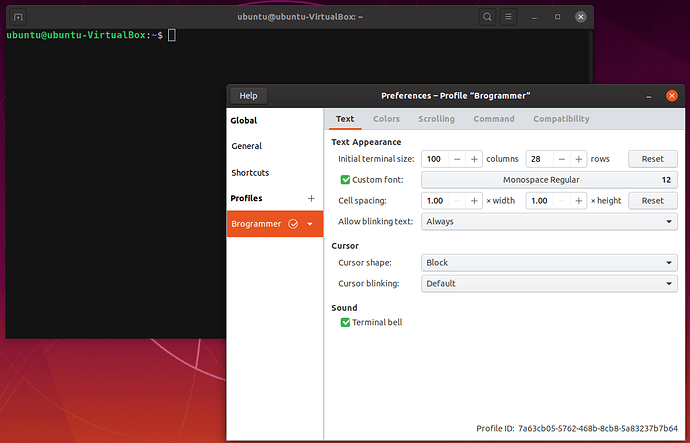
Task: Click the Help button
Action: pos(249,96)
